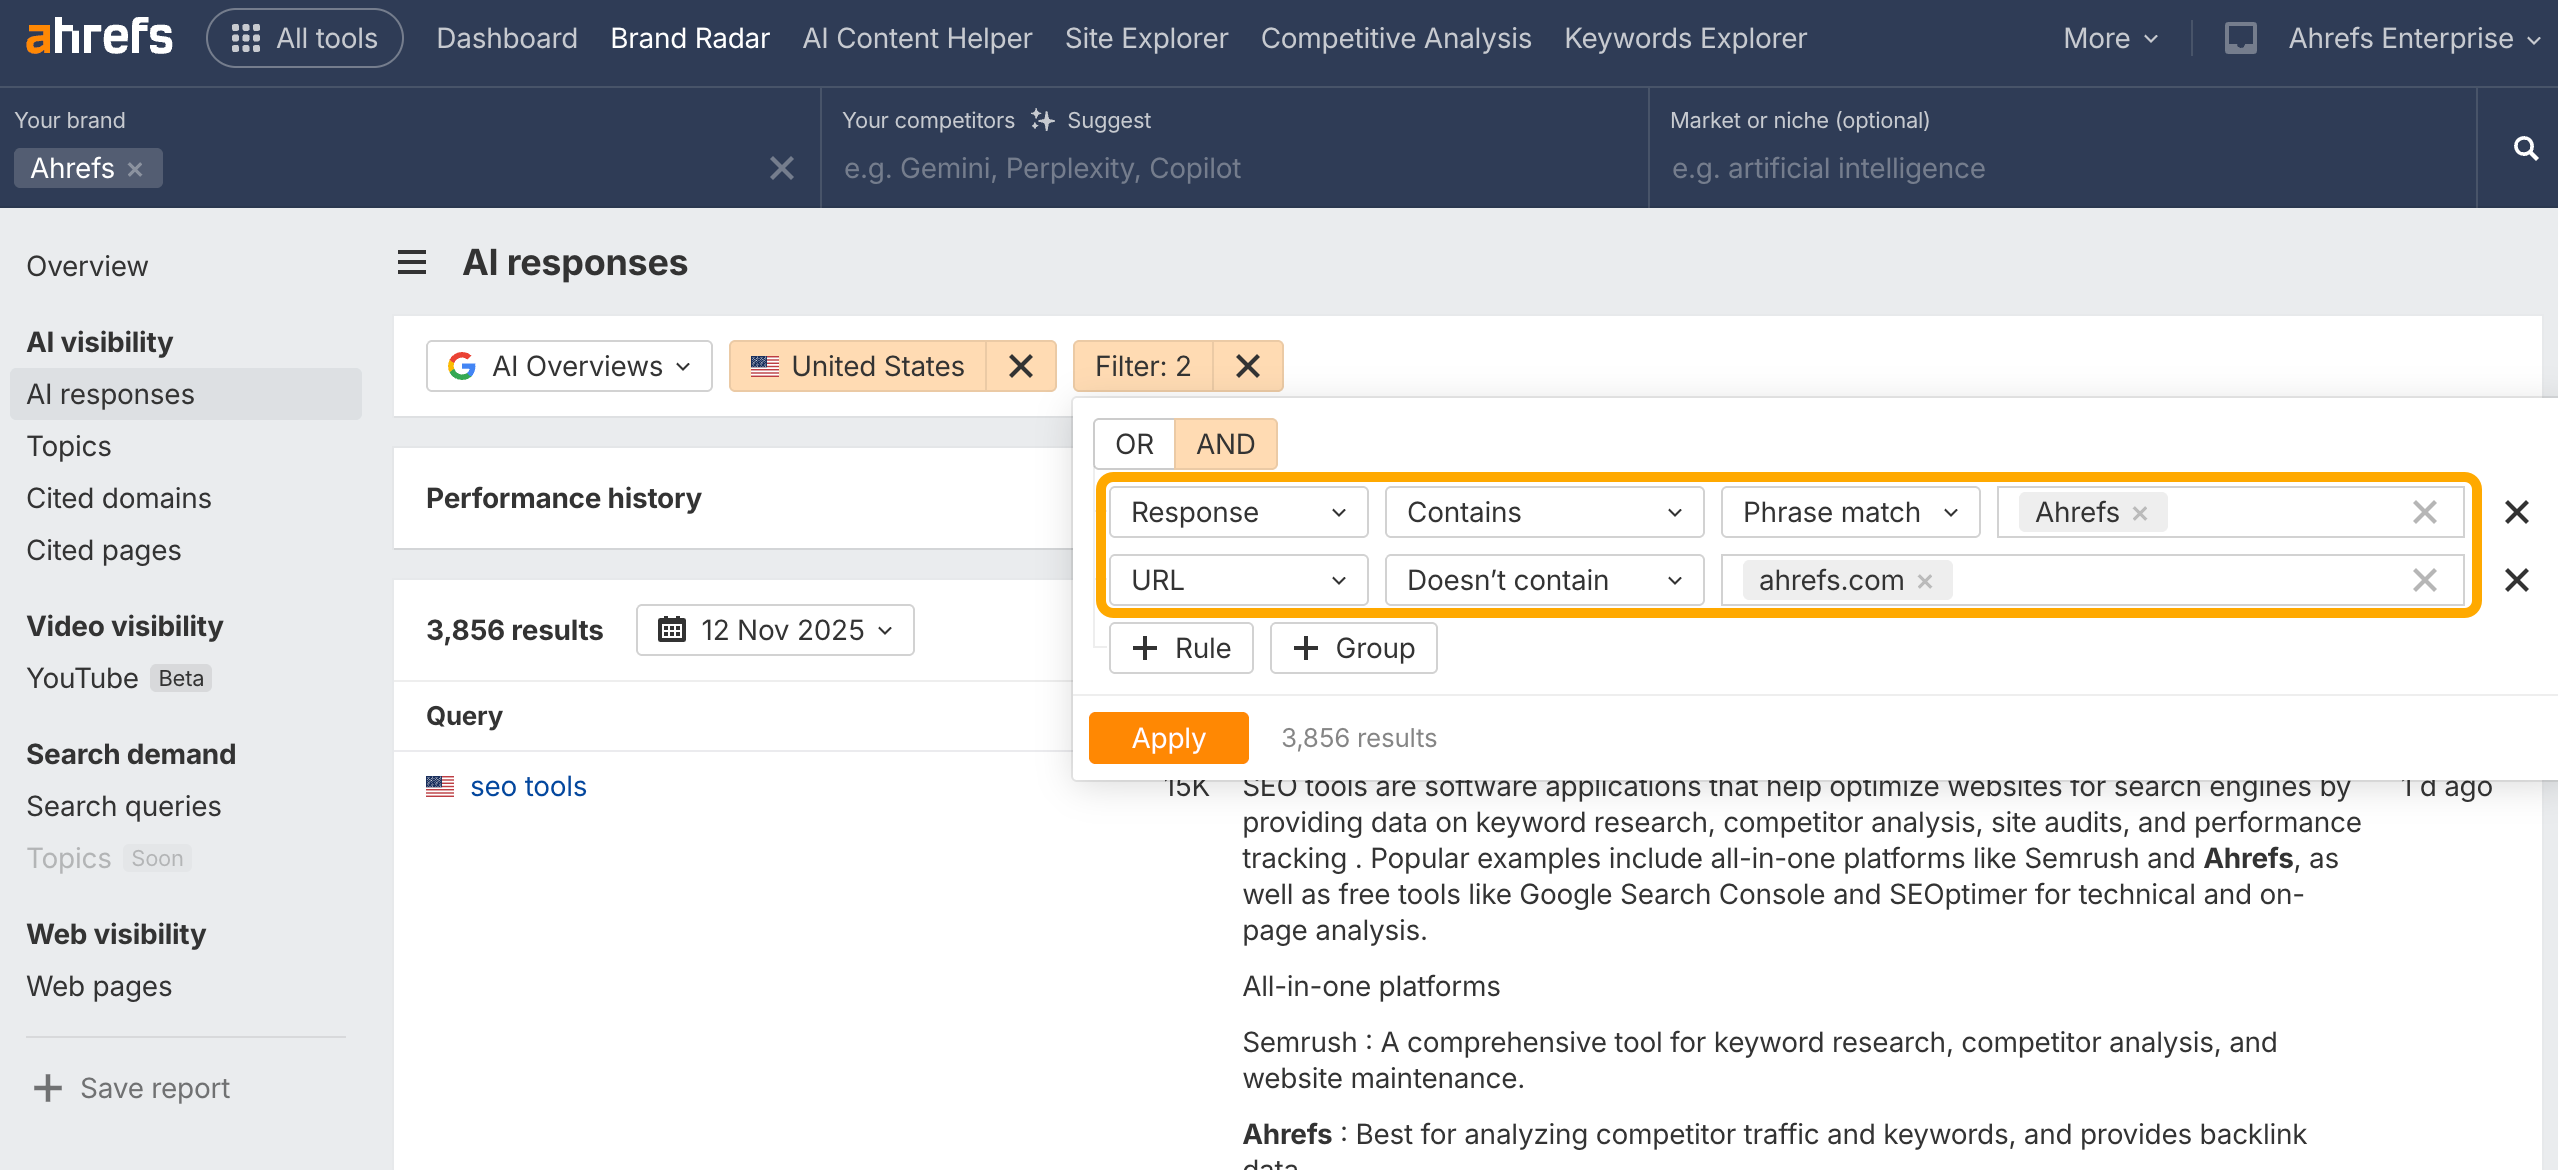Open the Doesn't contain condition dropdown

pos(1543,580)
